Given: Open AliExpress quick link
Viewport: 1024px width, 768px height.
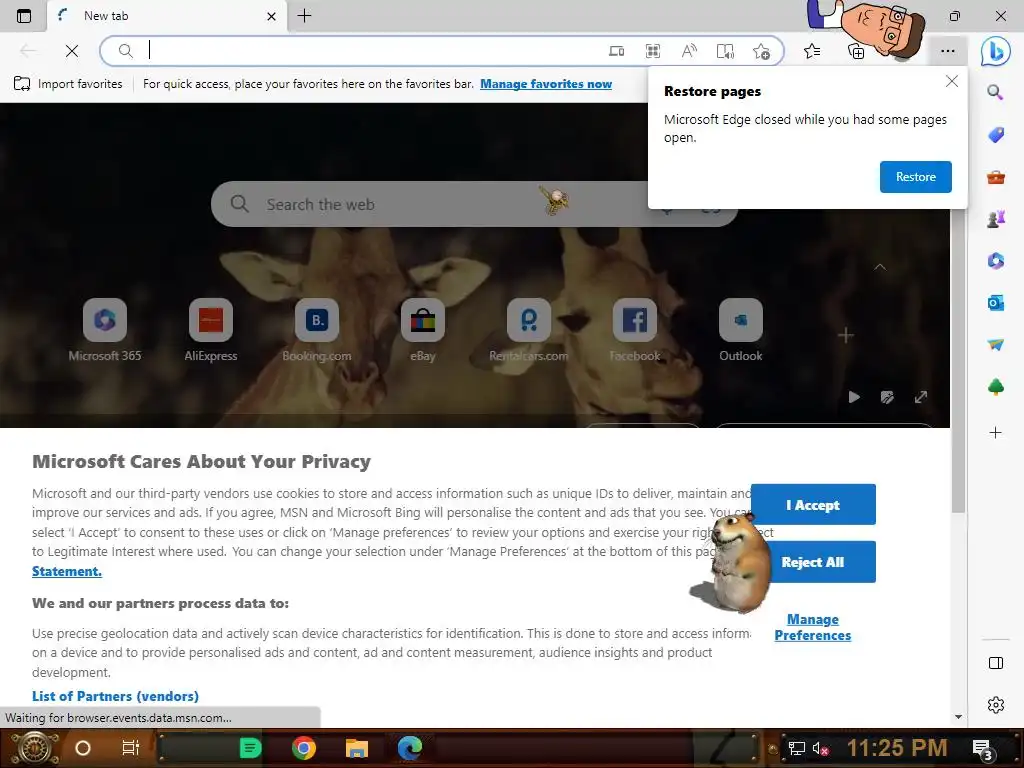Looking at the screenshot, I should point(210,330).
